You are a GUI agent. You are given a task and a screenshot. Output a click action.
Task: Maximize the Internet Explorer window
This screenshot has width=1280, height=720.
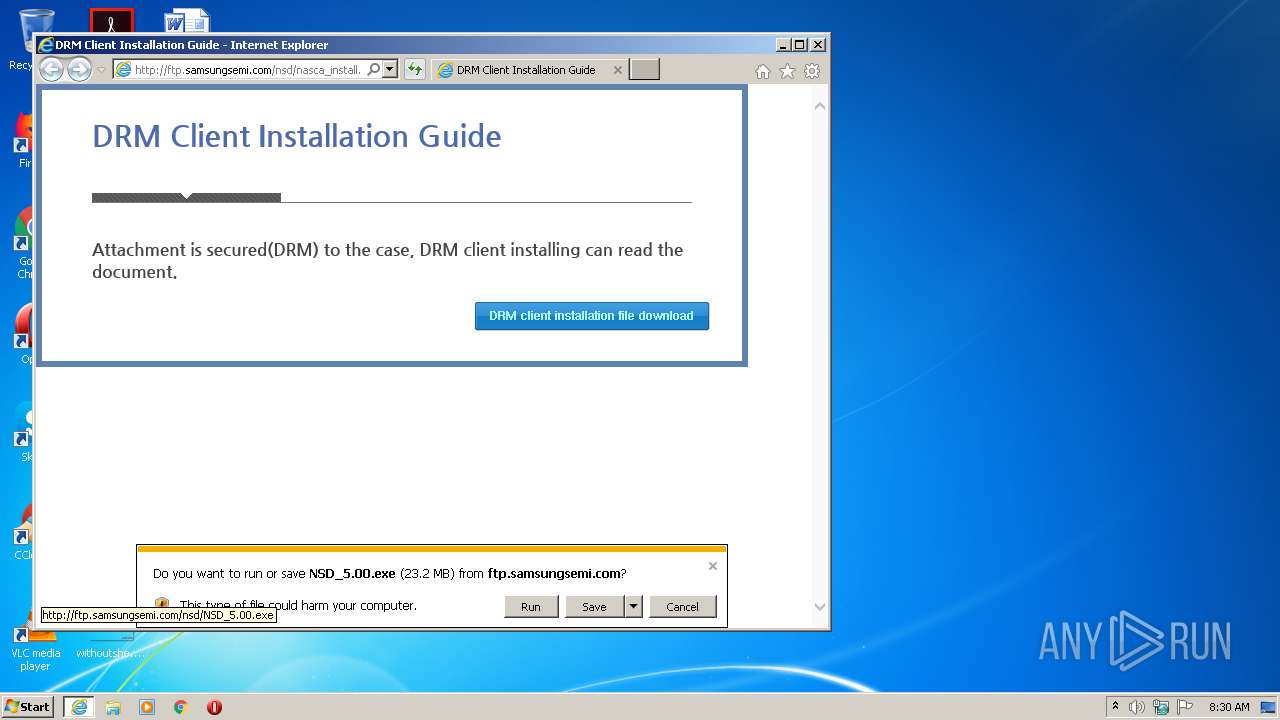pyautogui.click(x=799, y=45)
